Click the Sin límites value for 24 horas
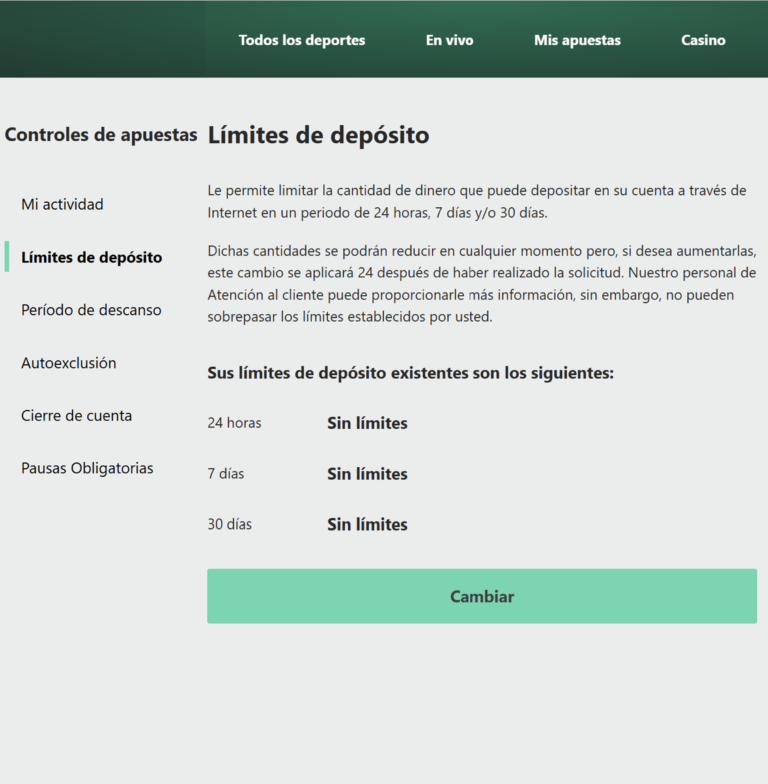The height and width of the screenshot is (784, 768). point(367,423)
